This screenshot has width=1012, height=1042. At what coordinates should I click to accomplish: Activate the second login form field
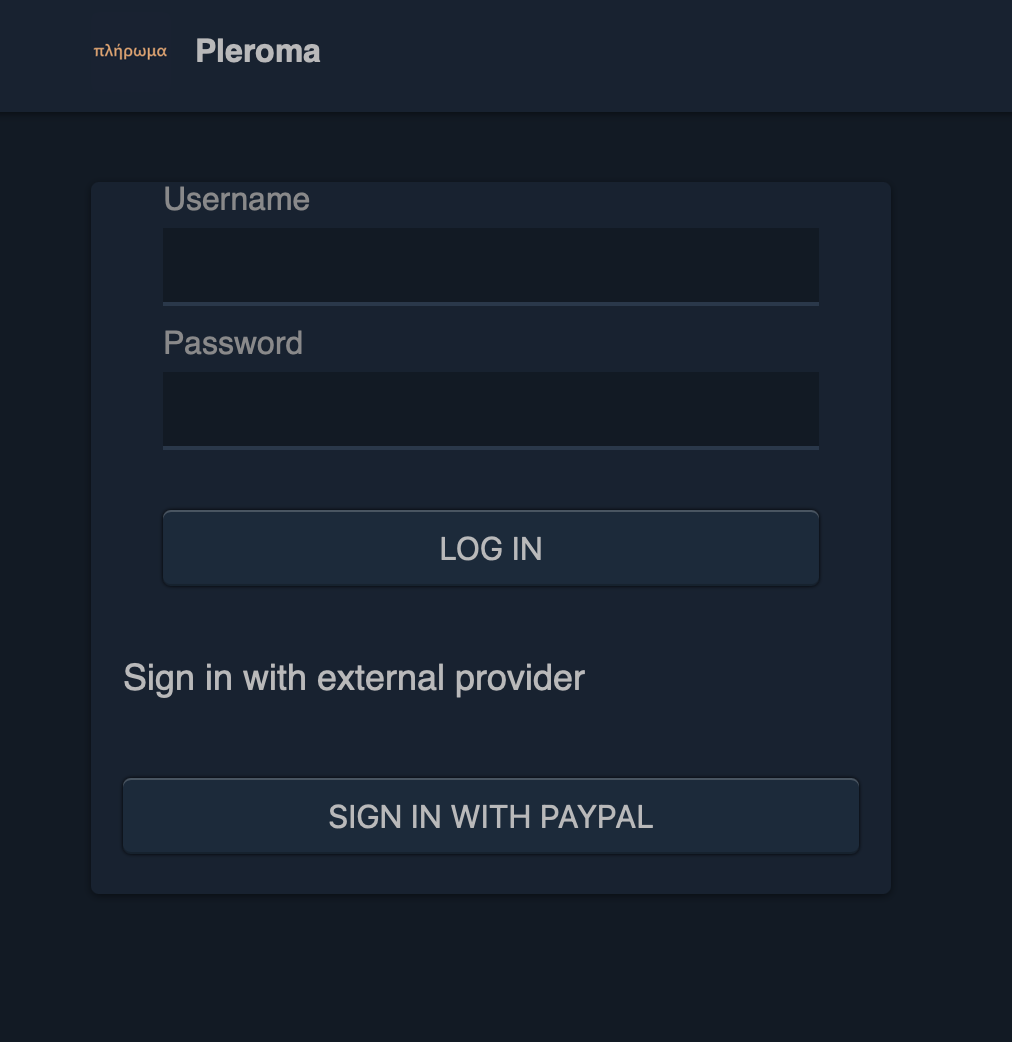click(x=490, y=409)
